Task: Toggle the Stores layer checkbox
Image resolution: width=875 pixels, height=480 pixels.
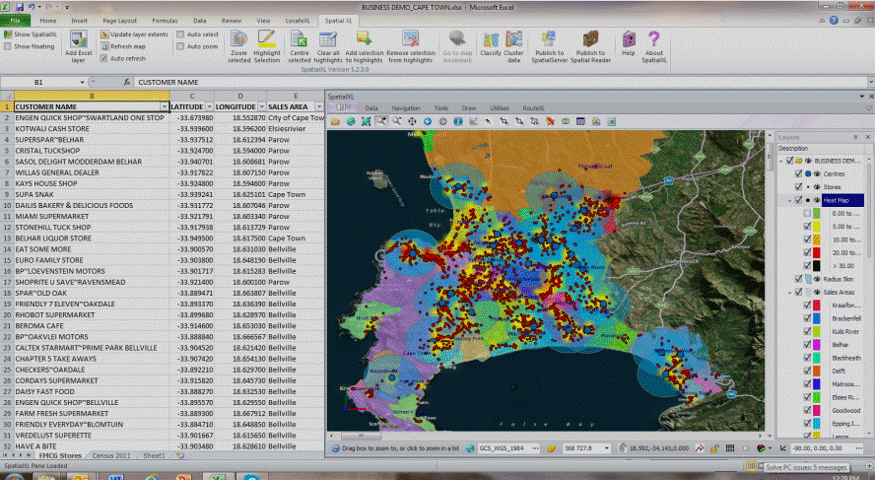Action: point(797,186)
